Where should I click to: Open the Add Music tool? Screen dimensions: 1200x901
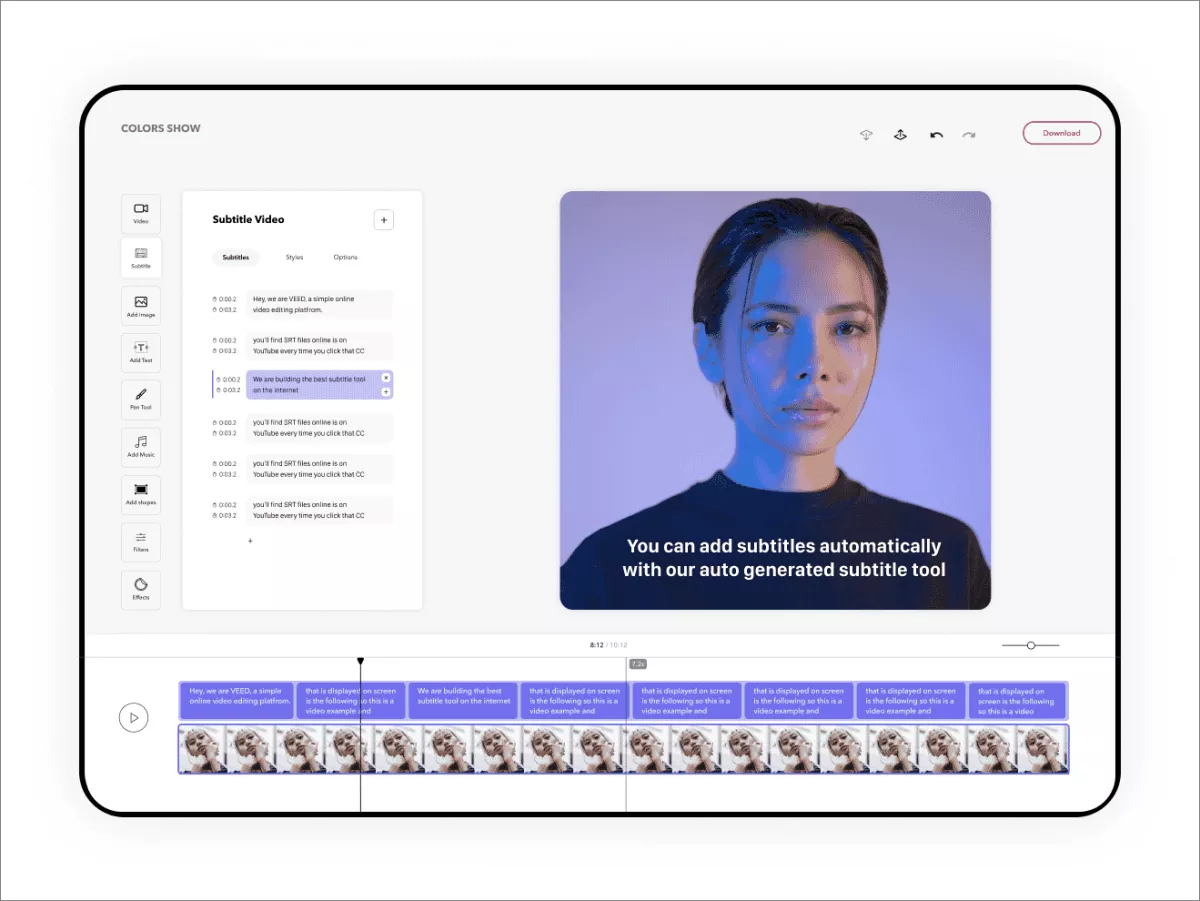(141, 446)
